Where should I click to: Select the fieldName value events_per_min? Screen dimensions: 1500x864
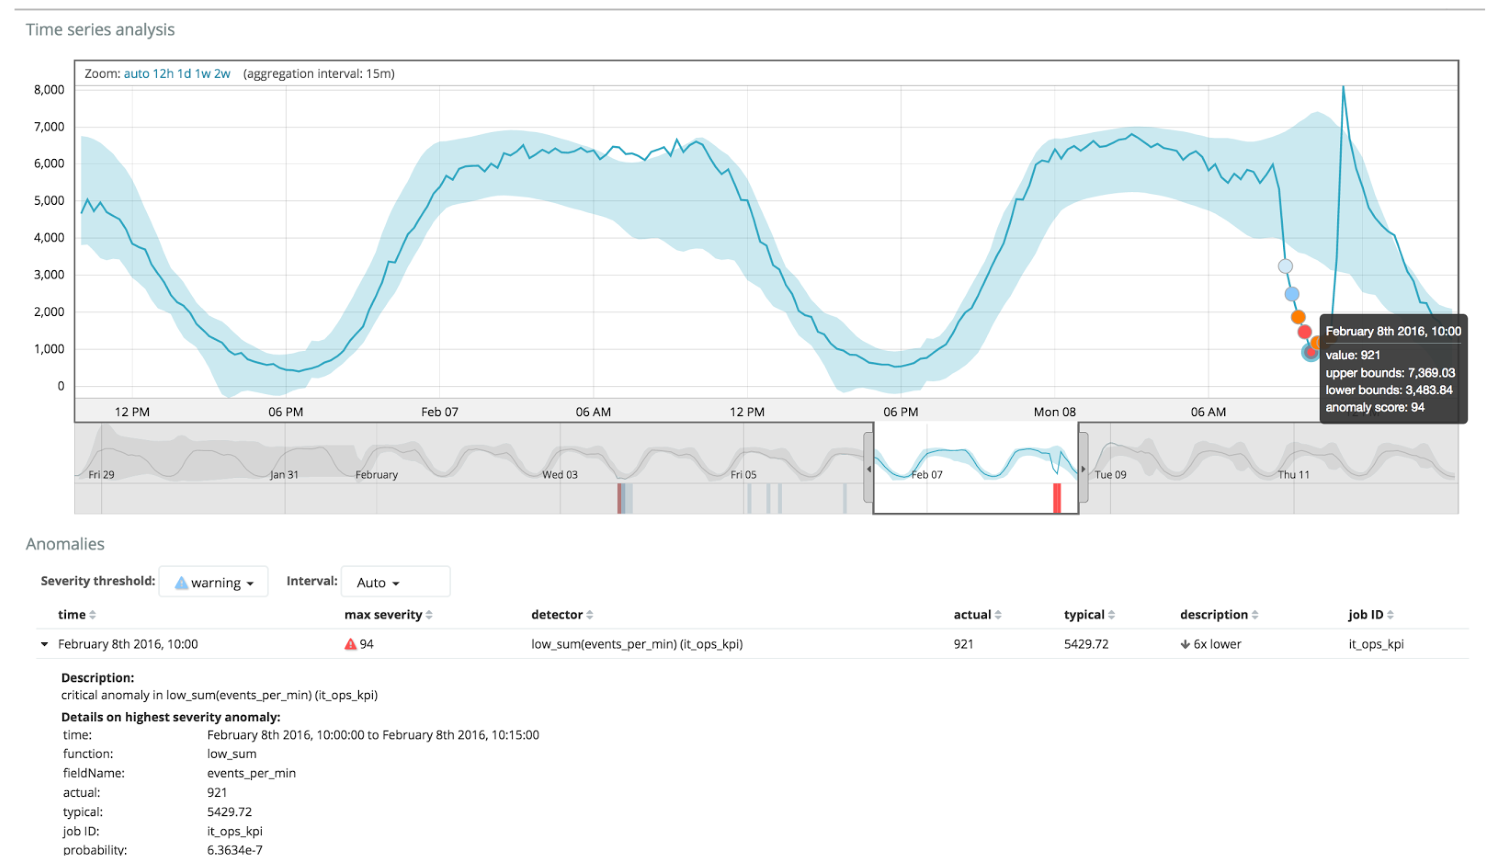pos(251,773)
